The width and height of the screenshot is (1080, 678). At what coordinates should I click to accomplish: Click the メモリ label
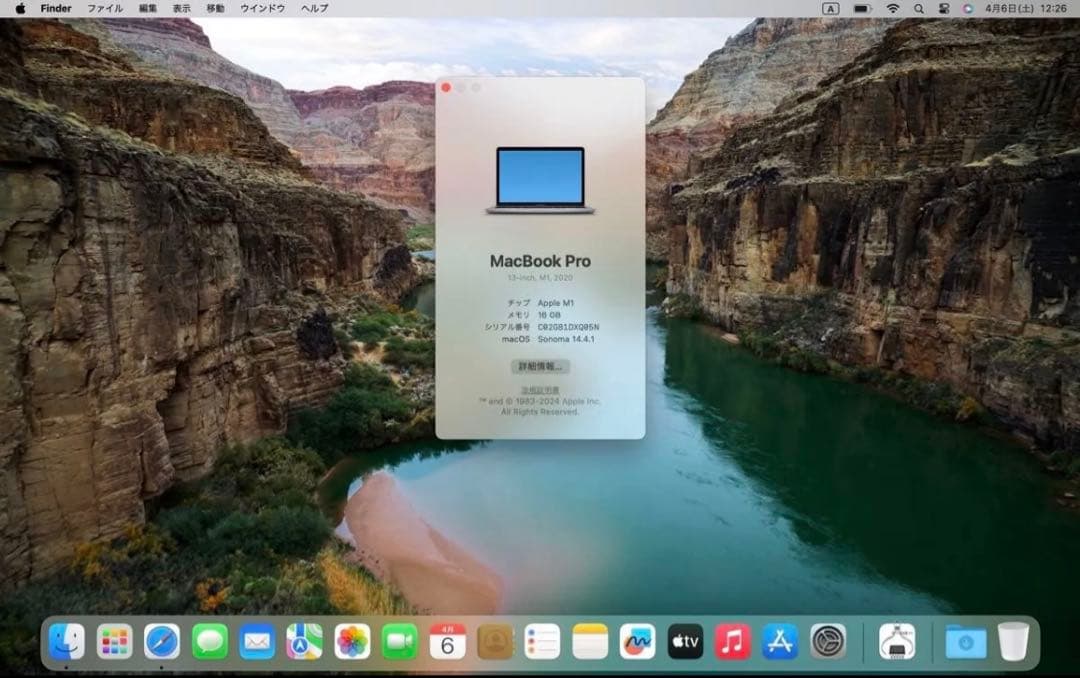click(519, 315)
